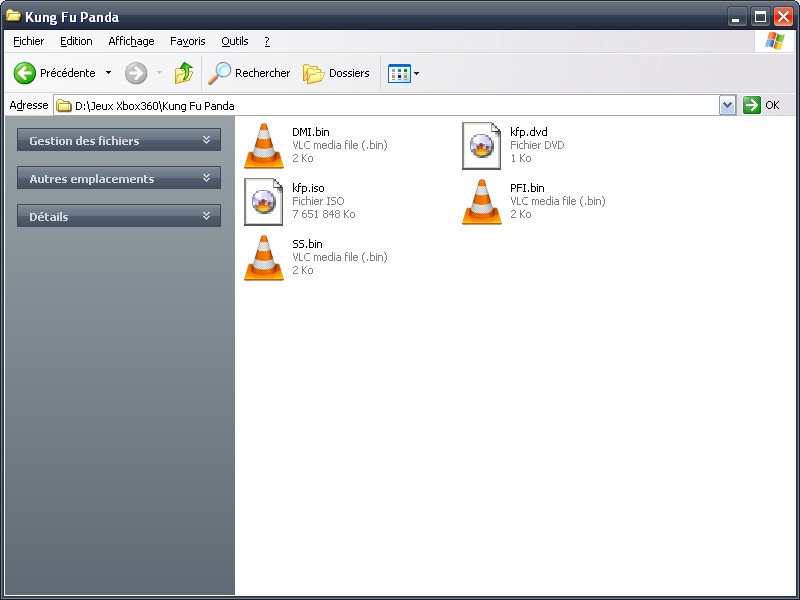Select the DMI.bin VLC cone icon
Image resolution: width=800 pixels, height=600 pixels.
[x=264, y=145]
